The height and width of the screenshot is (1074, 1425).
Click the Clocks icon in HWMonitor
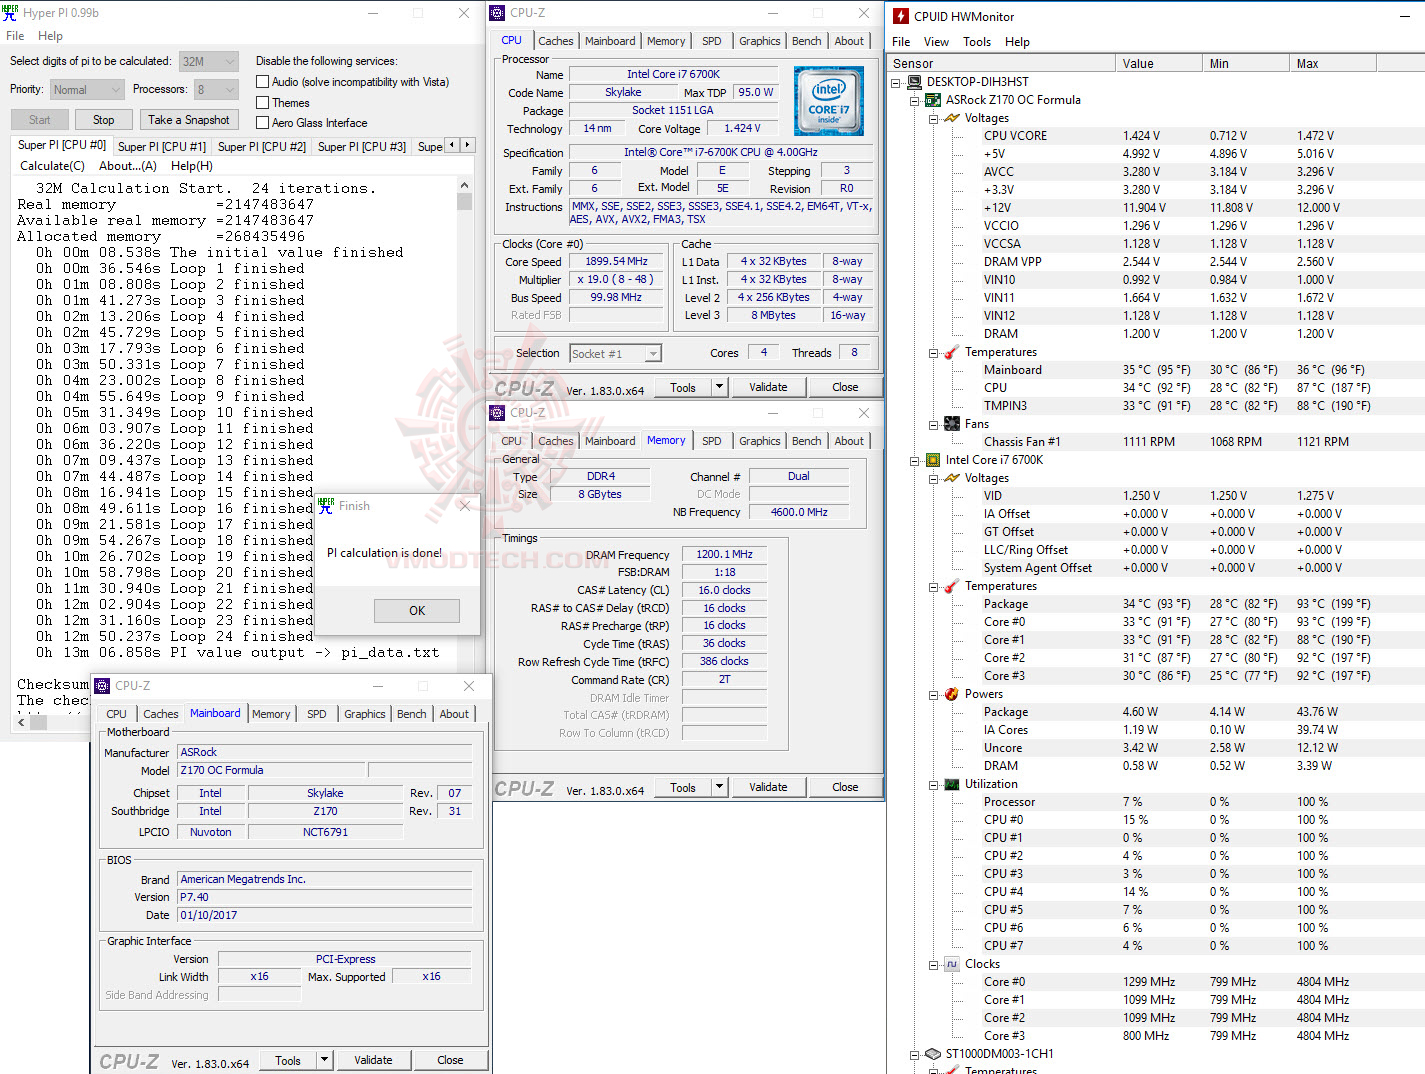[x=952, y=964]
